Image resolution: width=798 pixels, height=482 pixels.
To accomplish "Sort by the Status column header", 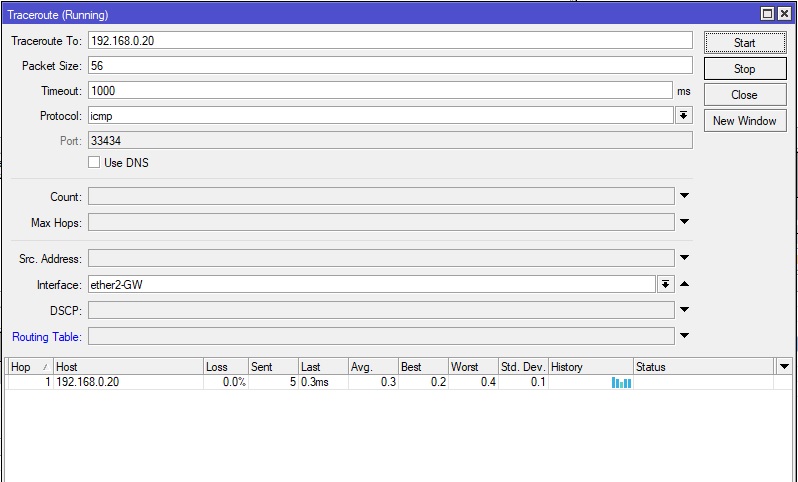I will point(704,366).
